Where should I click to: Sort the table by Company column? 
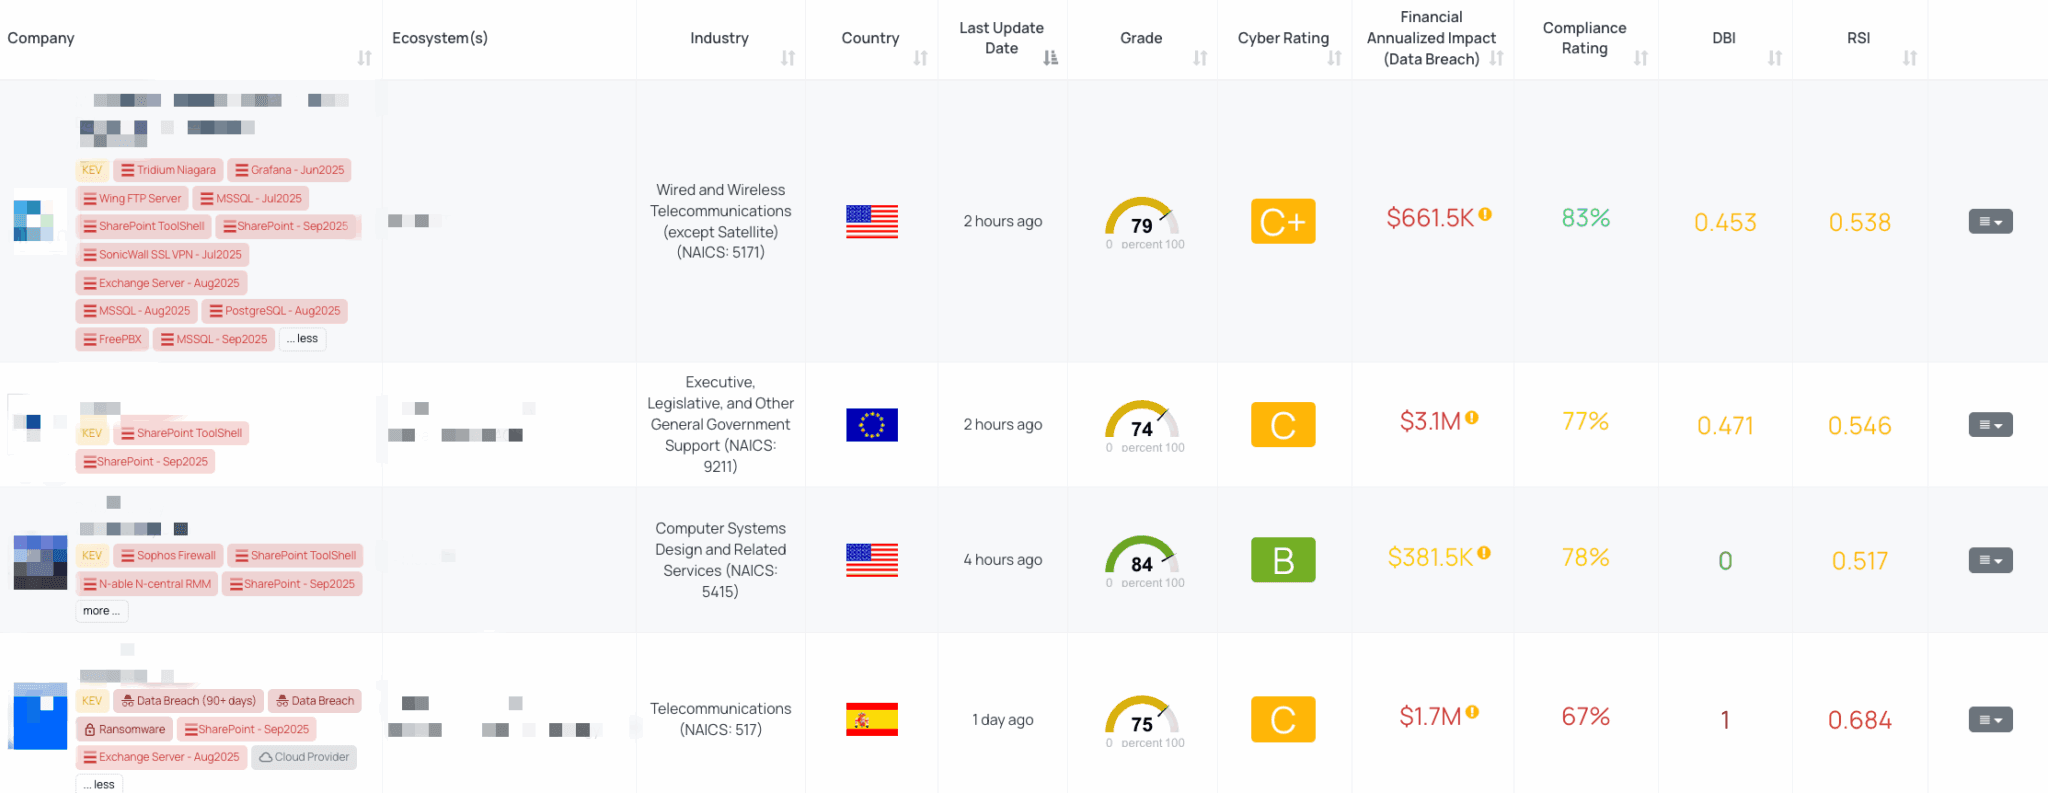(366, 58)
